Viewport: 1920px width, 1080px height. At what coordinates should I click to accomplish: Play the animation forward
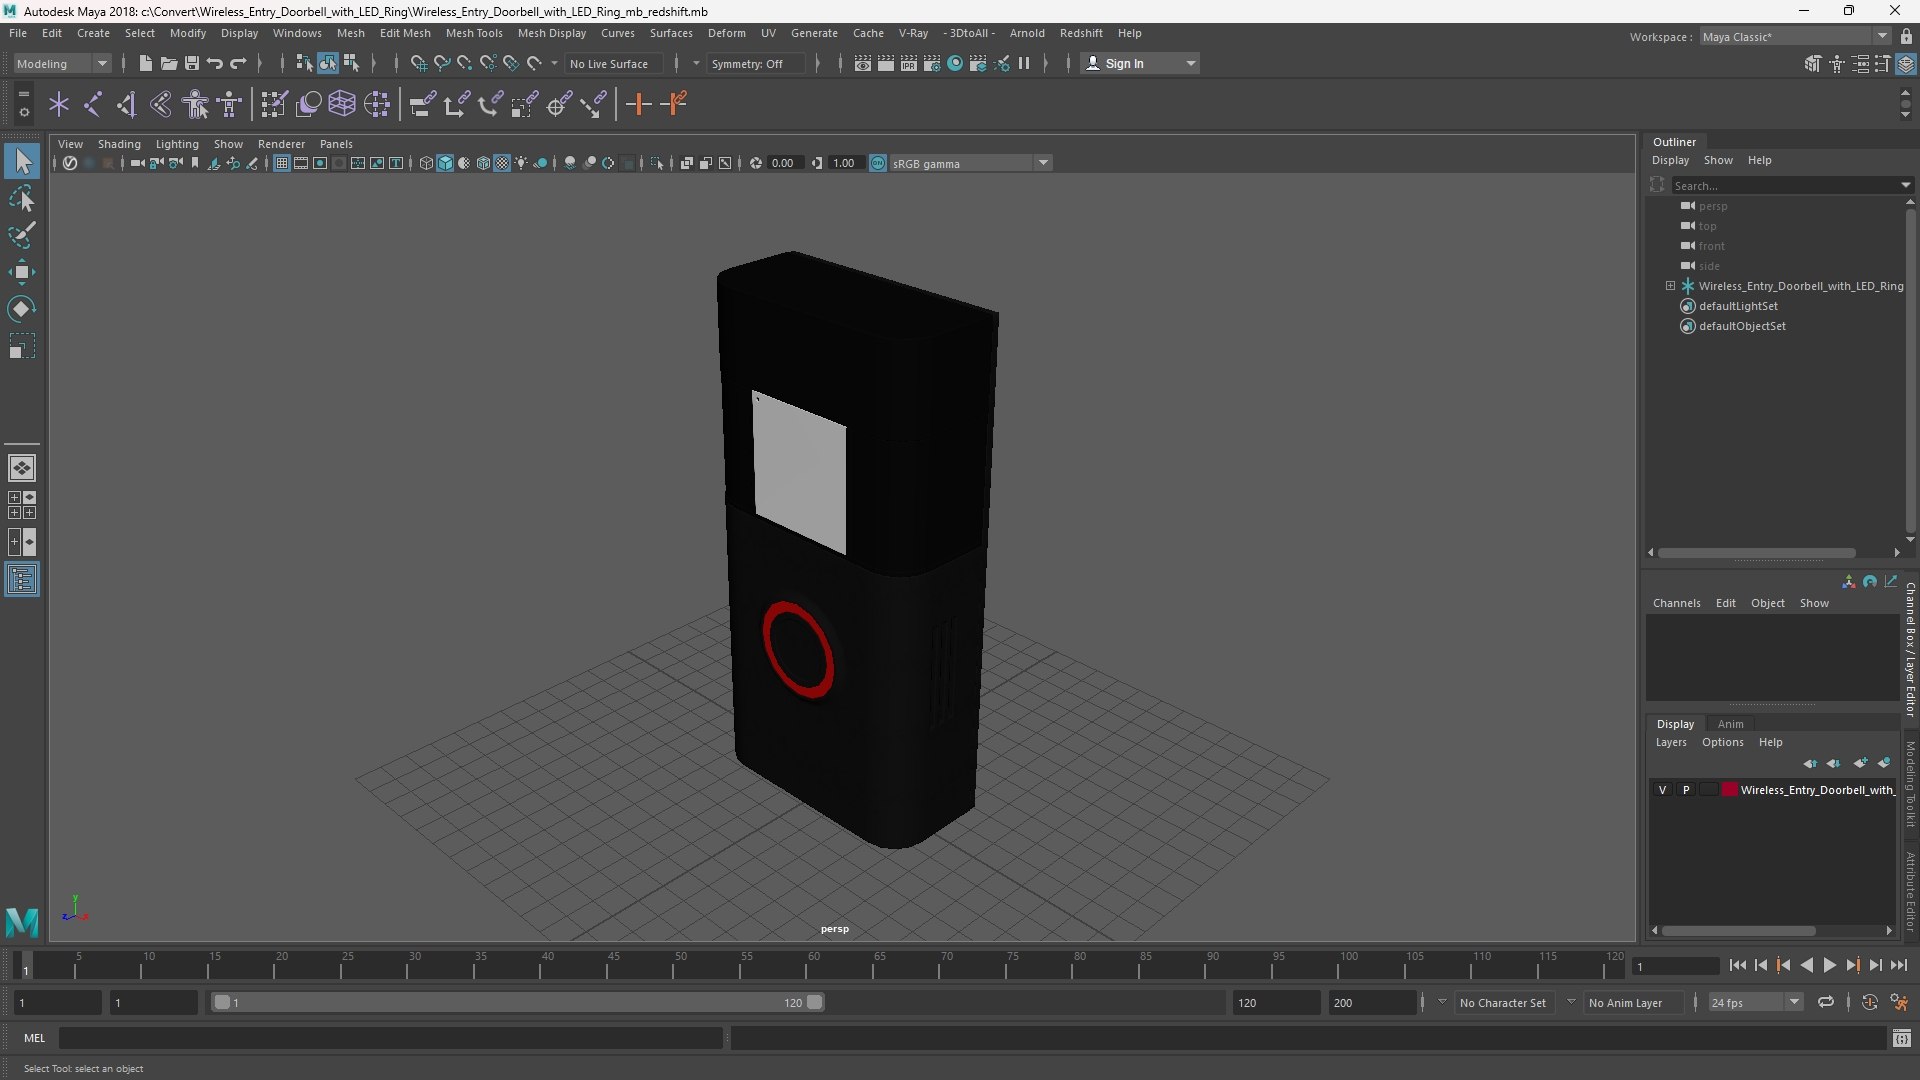pyautogui.click(x=1829, y=965)
